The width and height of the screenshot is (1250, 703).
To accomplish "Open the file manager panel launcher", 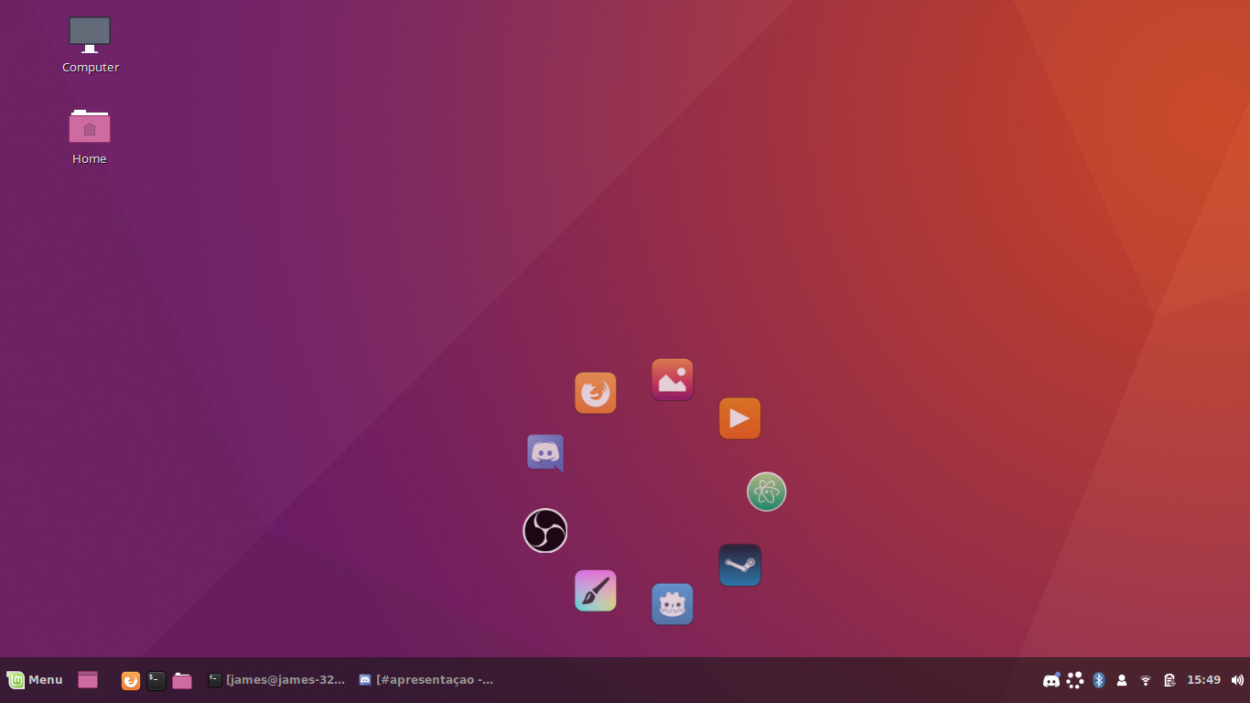I will click(182, 680).
